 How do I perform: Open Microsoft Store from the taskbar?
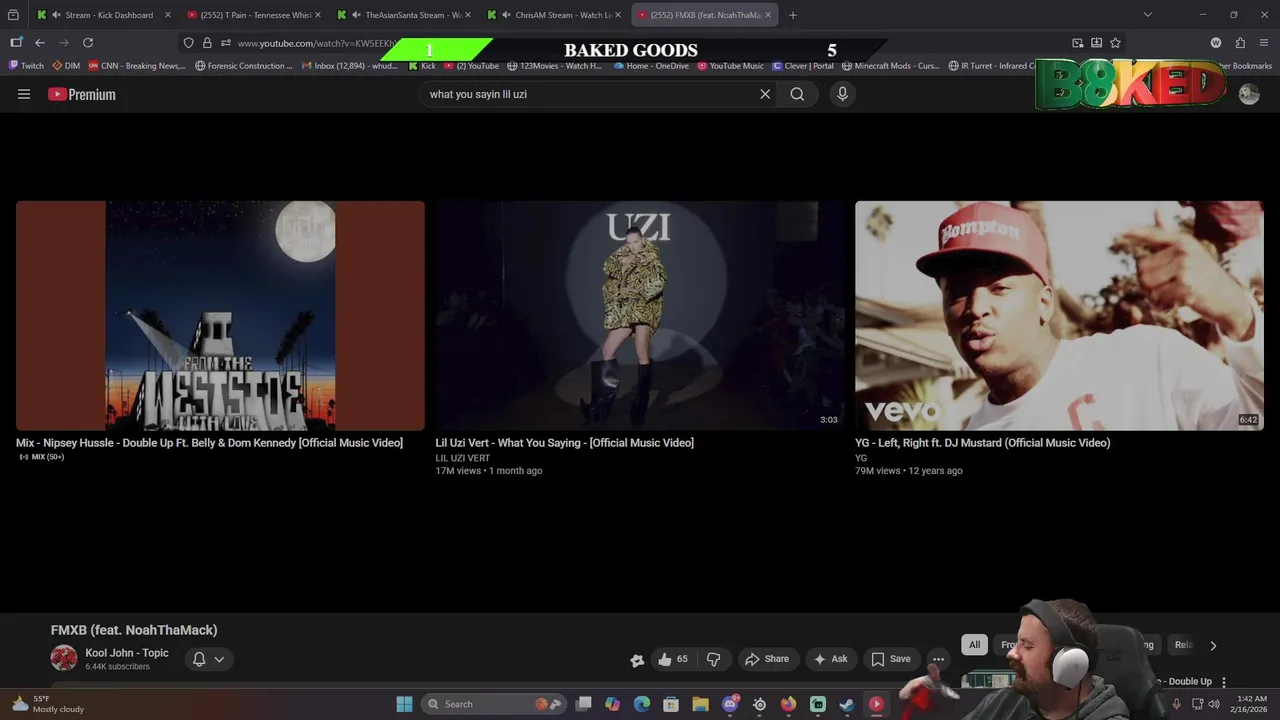(x=671, y=704)
